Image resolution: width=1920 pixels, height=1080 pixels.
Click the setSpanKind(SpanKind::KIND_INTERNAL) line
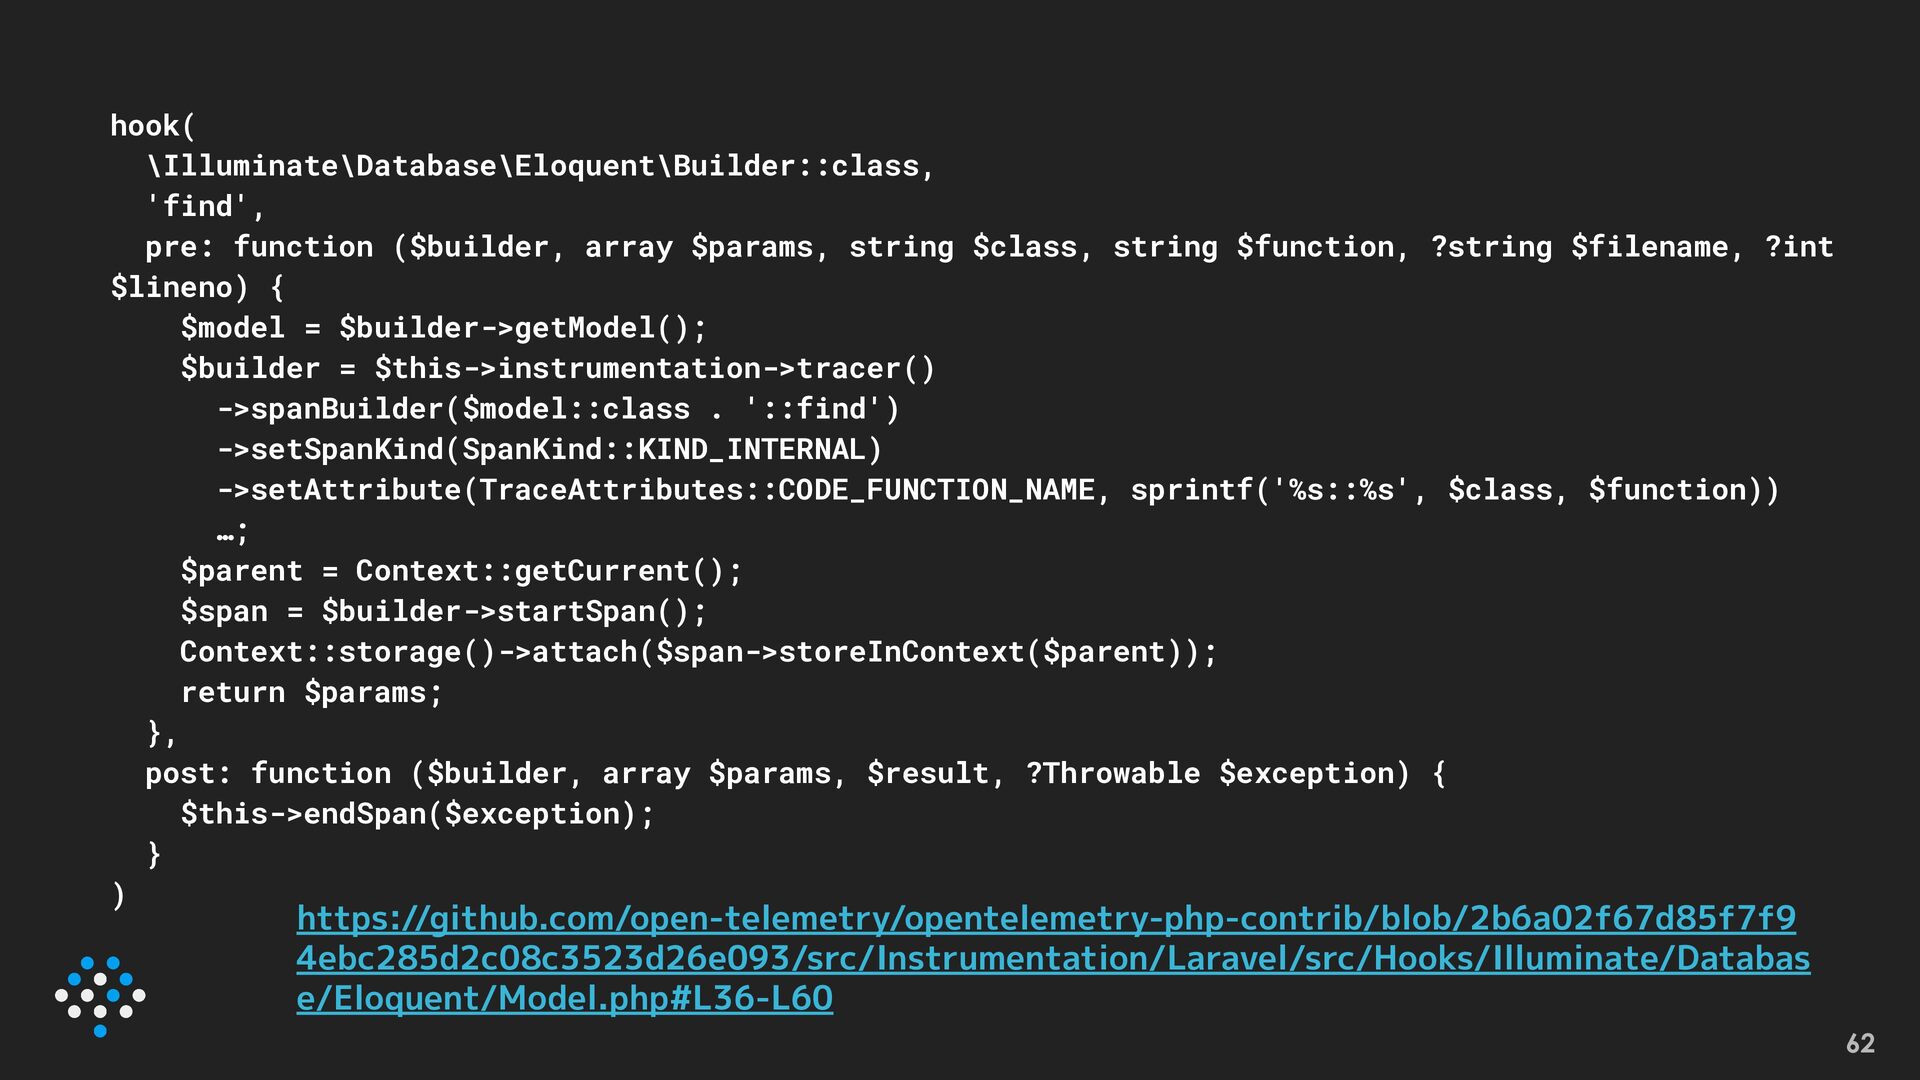click(550, 449)
